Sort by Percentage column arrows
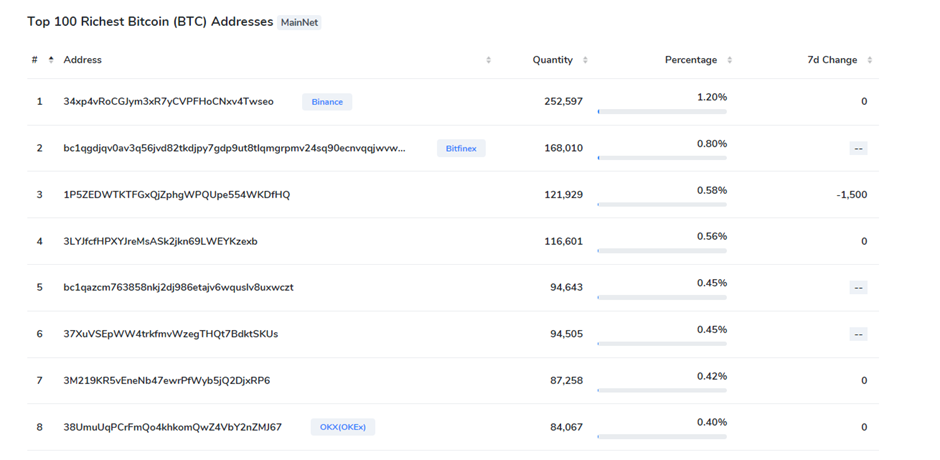 [730, 60]
